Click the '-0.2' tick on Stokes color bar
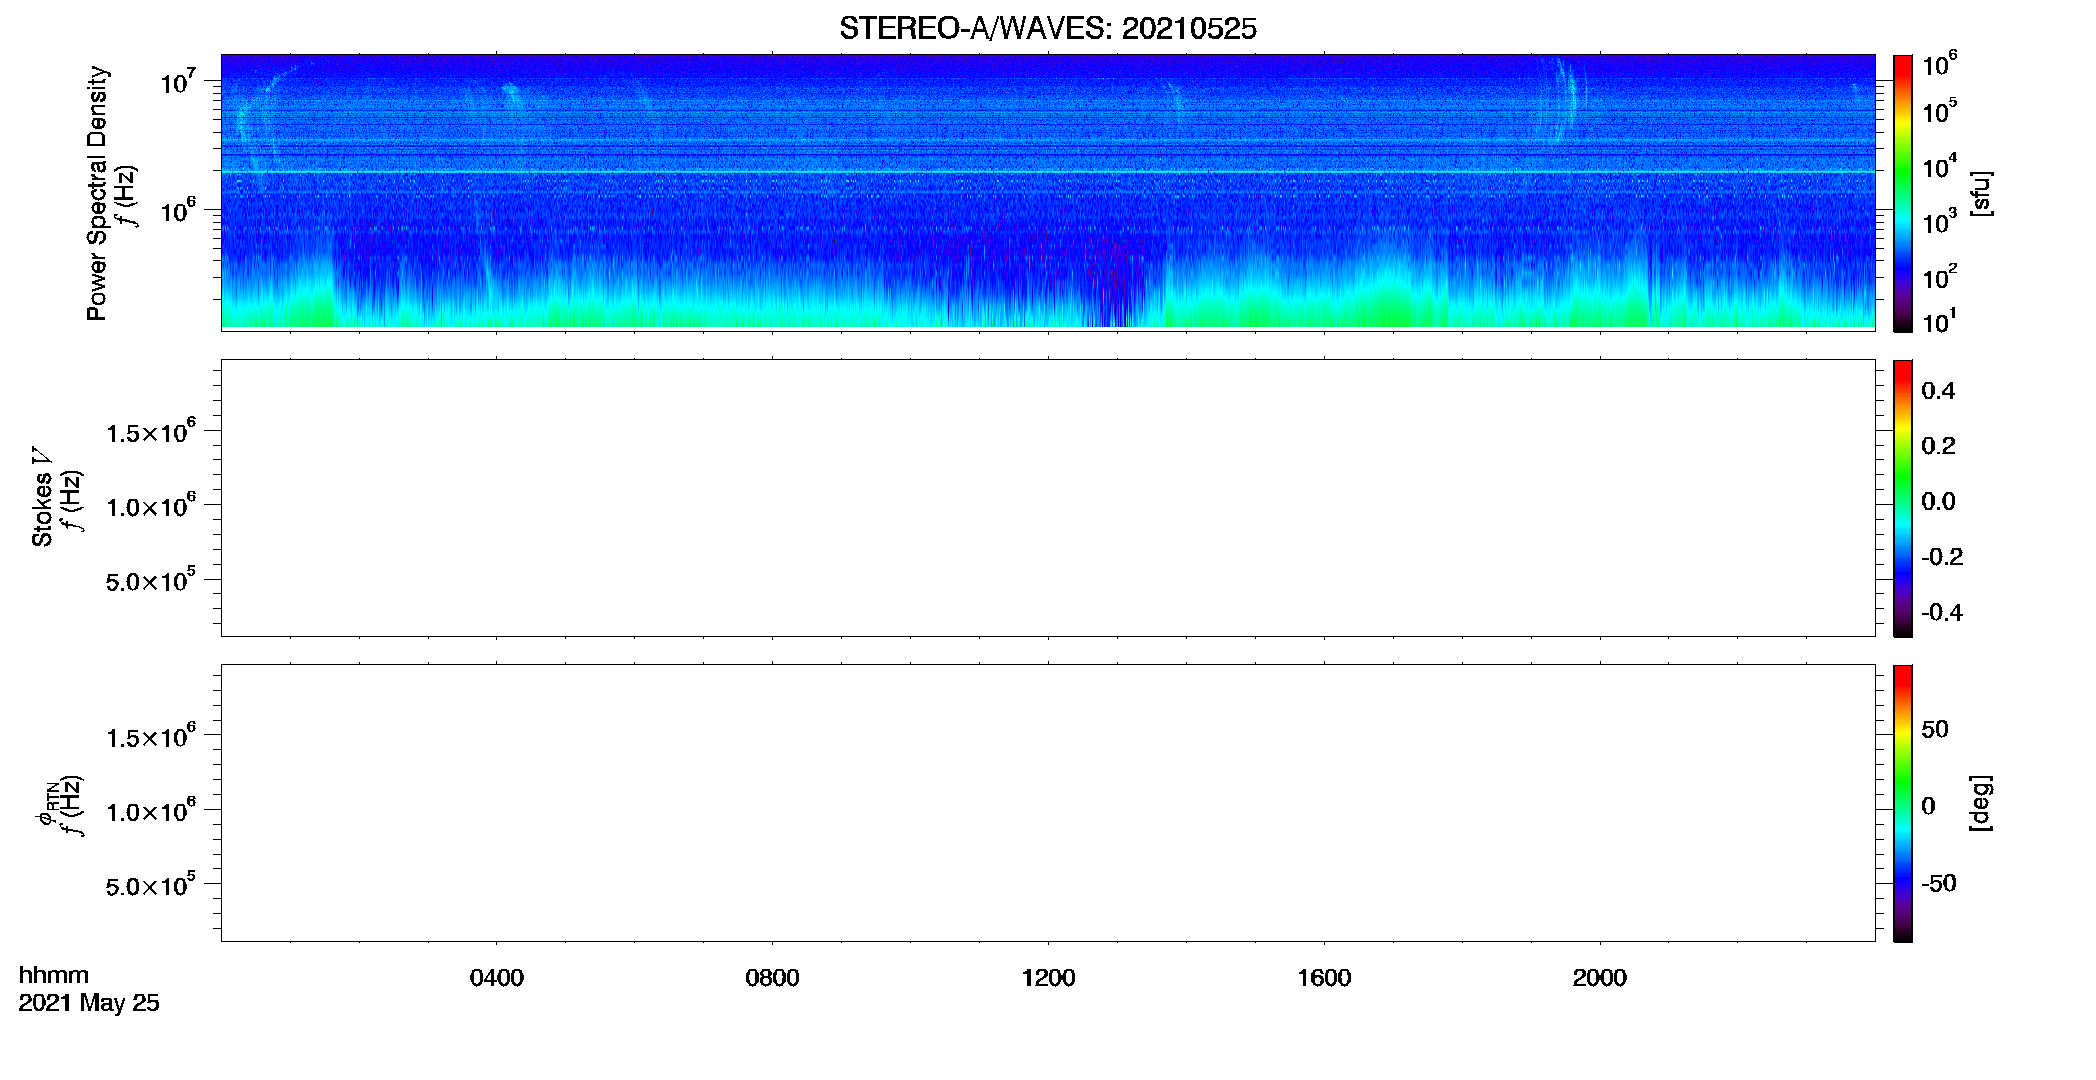The height and width of the screenshot is (1080, 2096). point(1942,557)
